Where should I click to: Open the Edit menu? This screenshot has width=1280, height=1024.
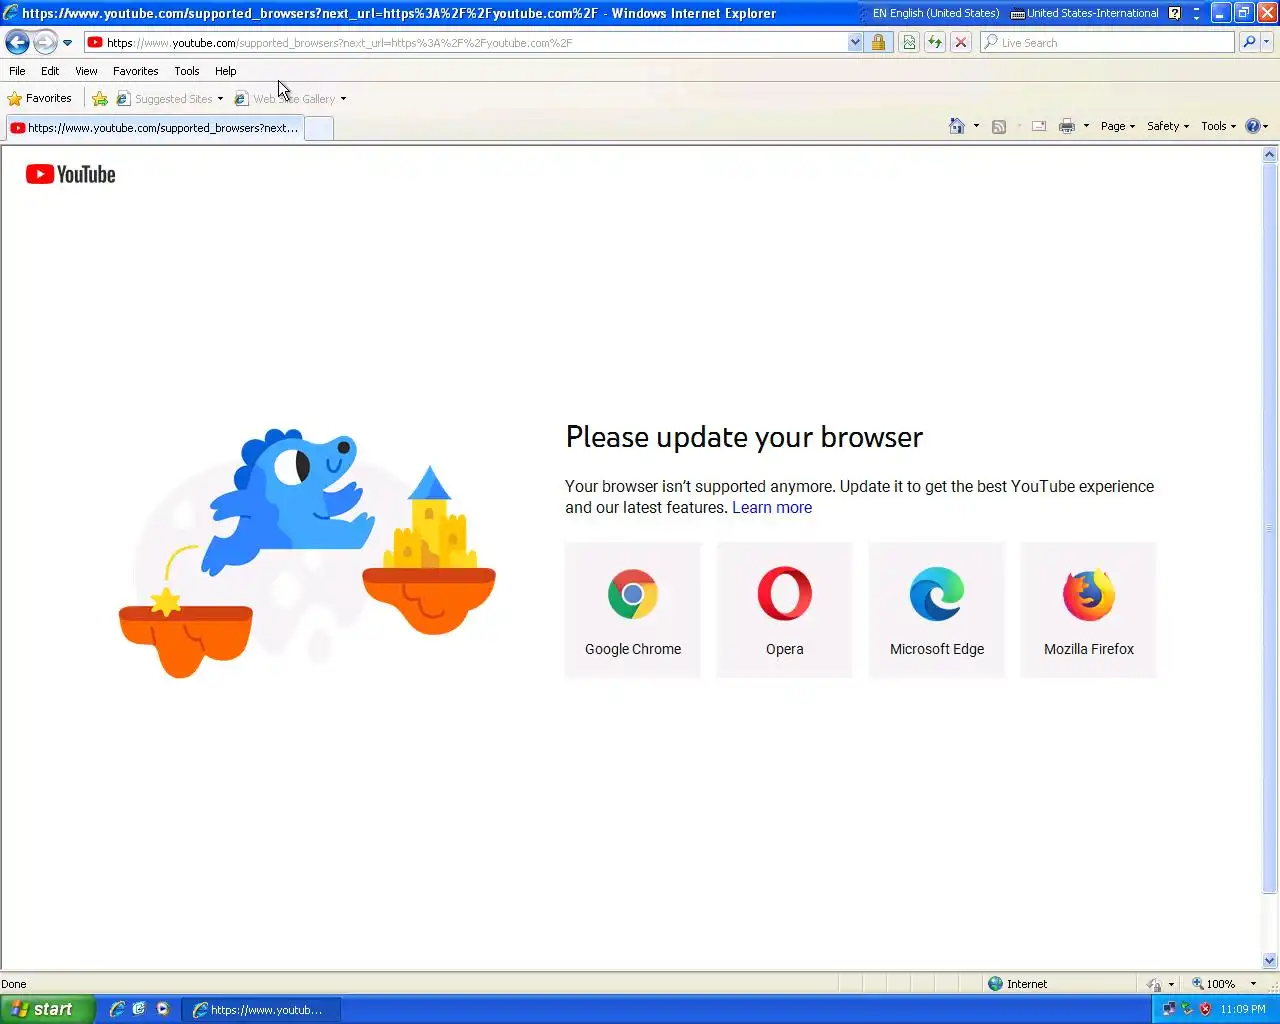[x=50, y=71]
